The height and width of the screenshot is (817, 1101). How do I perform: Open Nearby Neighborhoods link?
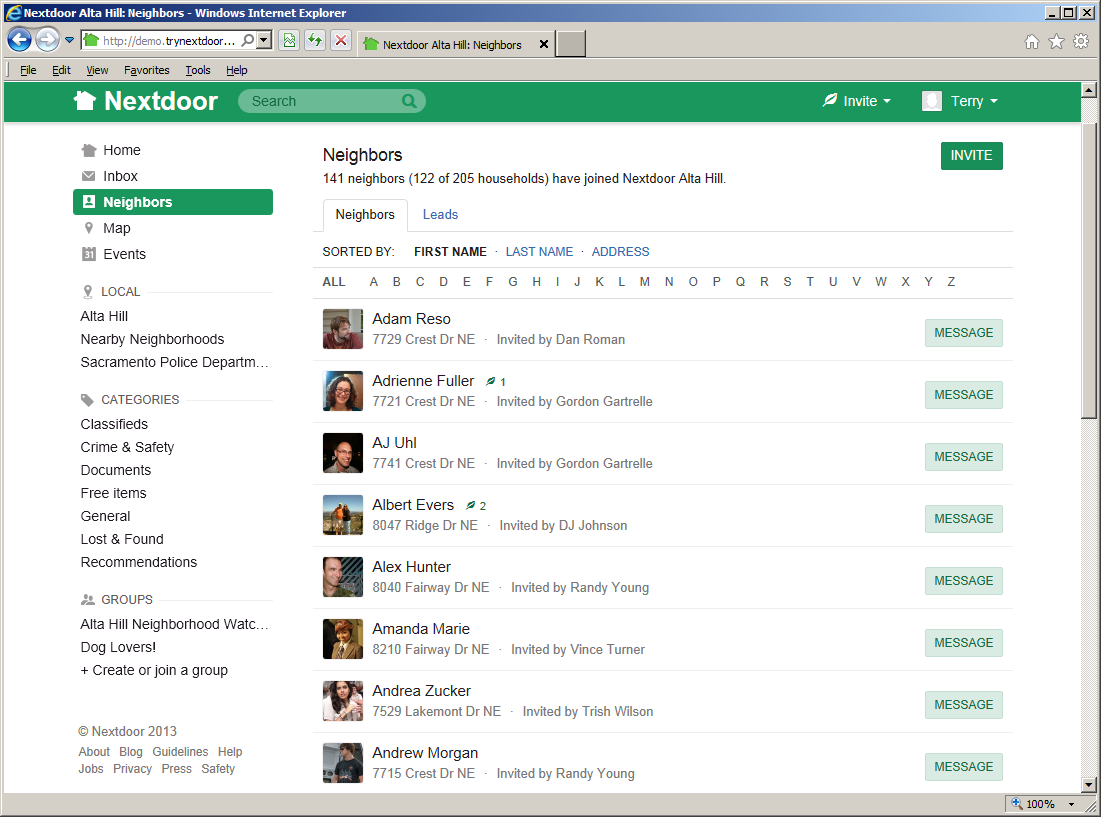point(152,340)
